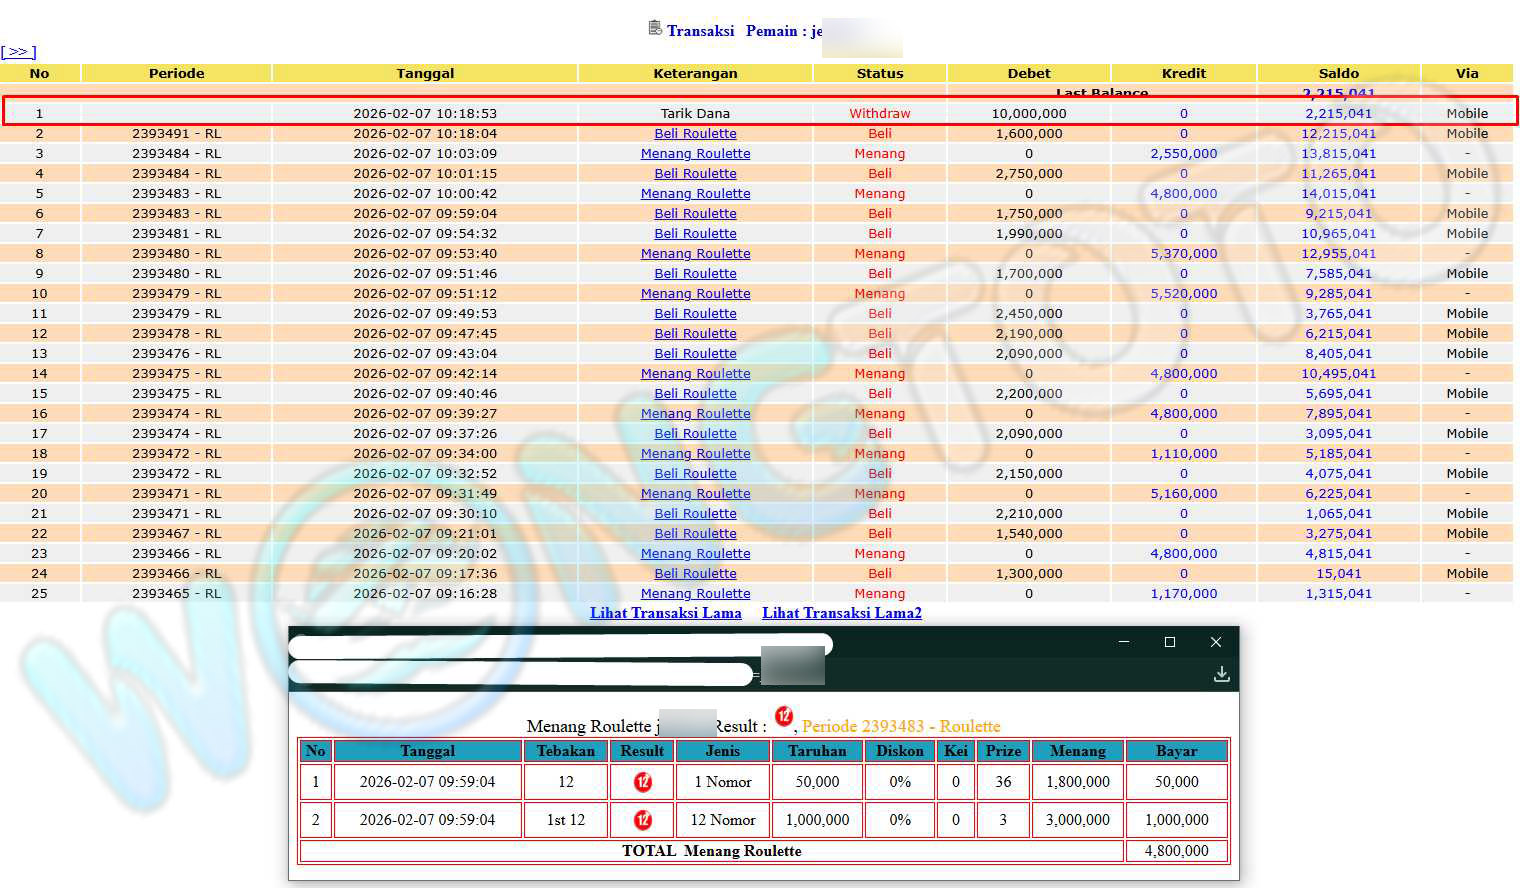Open Menang Roulette entry at 10:00:42
Screen dimensions: 1520x888
click(x=695, y=193)
